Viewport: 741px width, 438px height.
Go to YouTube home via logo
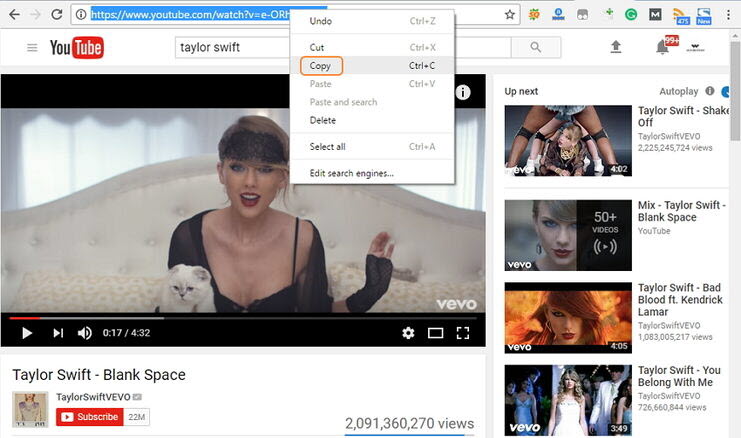pyautogui.click(x=77, y=47)
